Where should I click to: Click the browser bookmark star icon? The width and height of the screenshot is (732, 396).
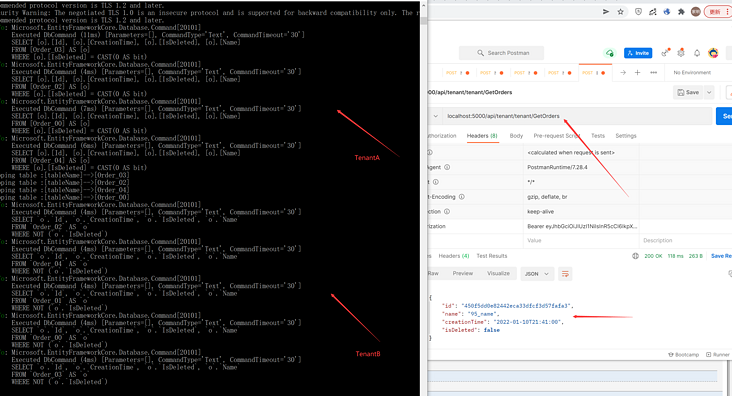[x=620, y=12]
